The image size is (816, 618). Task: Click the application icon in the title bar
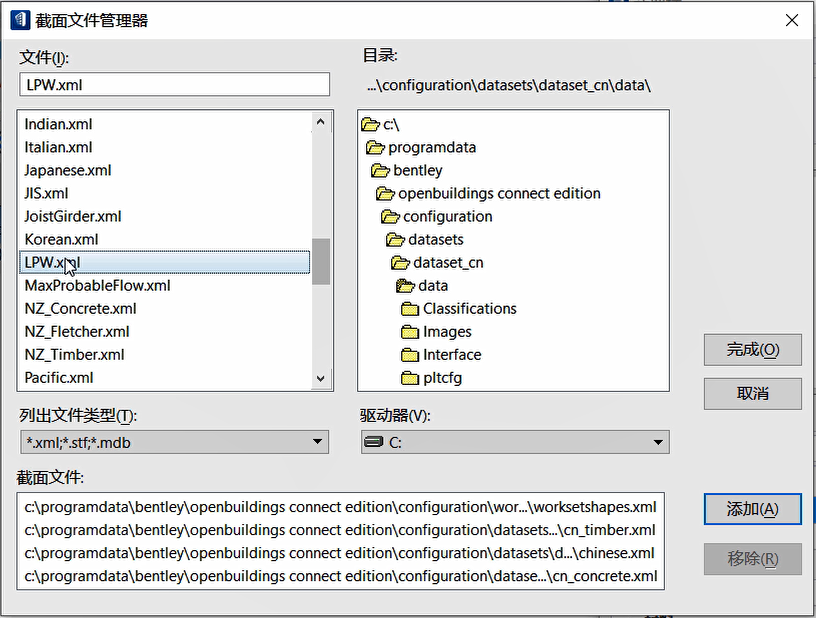[20, 20]
